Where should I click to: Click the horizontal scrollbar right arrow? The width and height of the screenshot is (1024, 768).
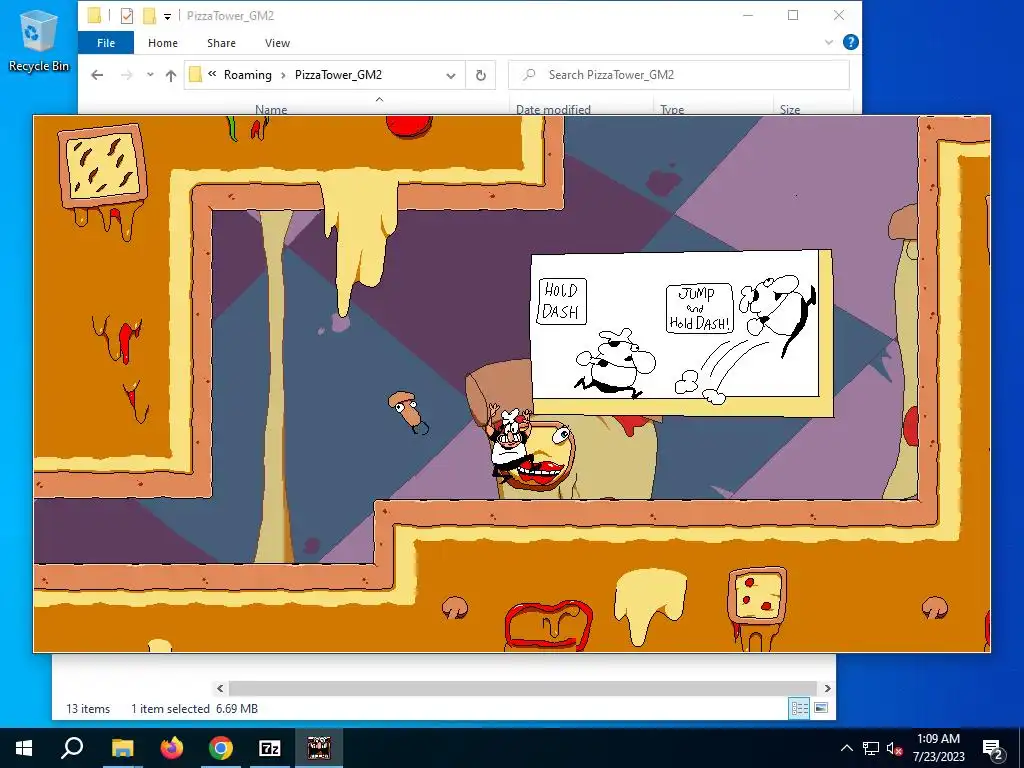point(827,688)
